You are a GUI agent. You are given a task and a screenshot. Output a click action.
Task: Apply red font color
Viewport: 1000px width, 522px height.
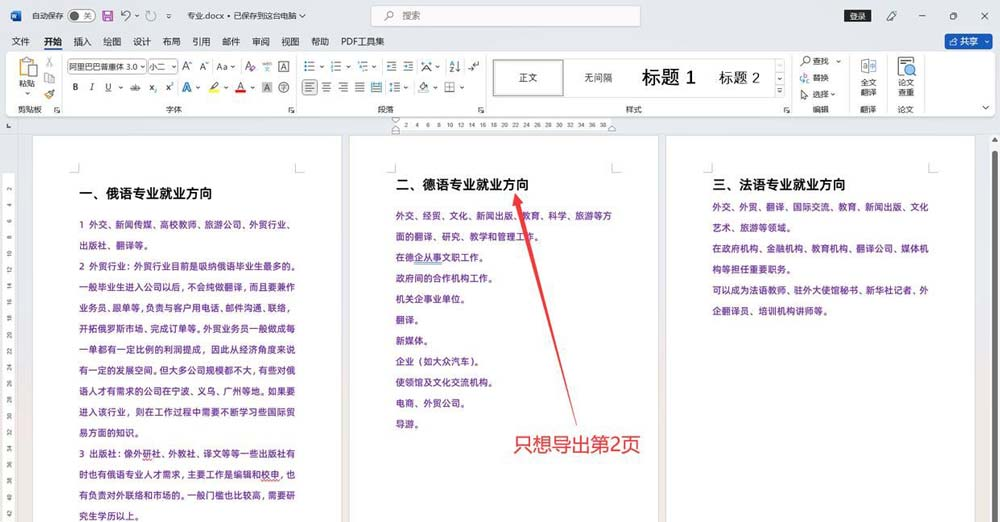tap(240, 87)
